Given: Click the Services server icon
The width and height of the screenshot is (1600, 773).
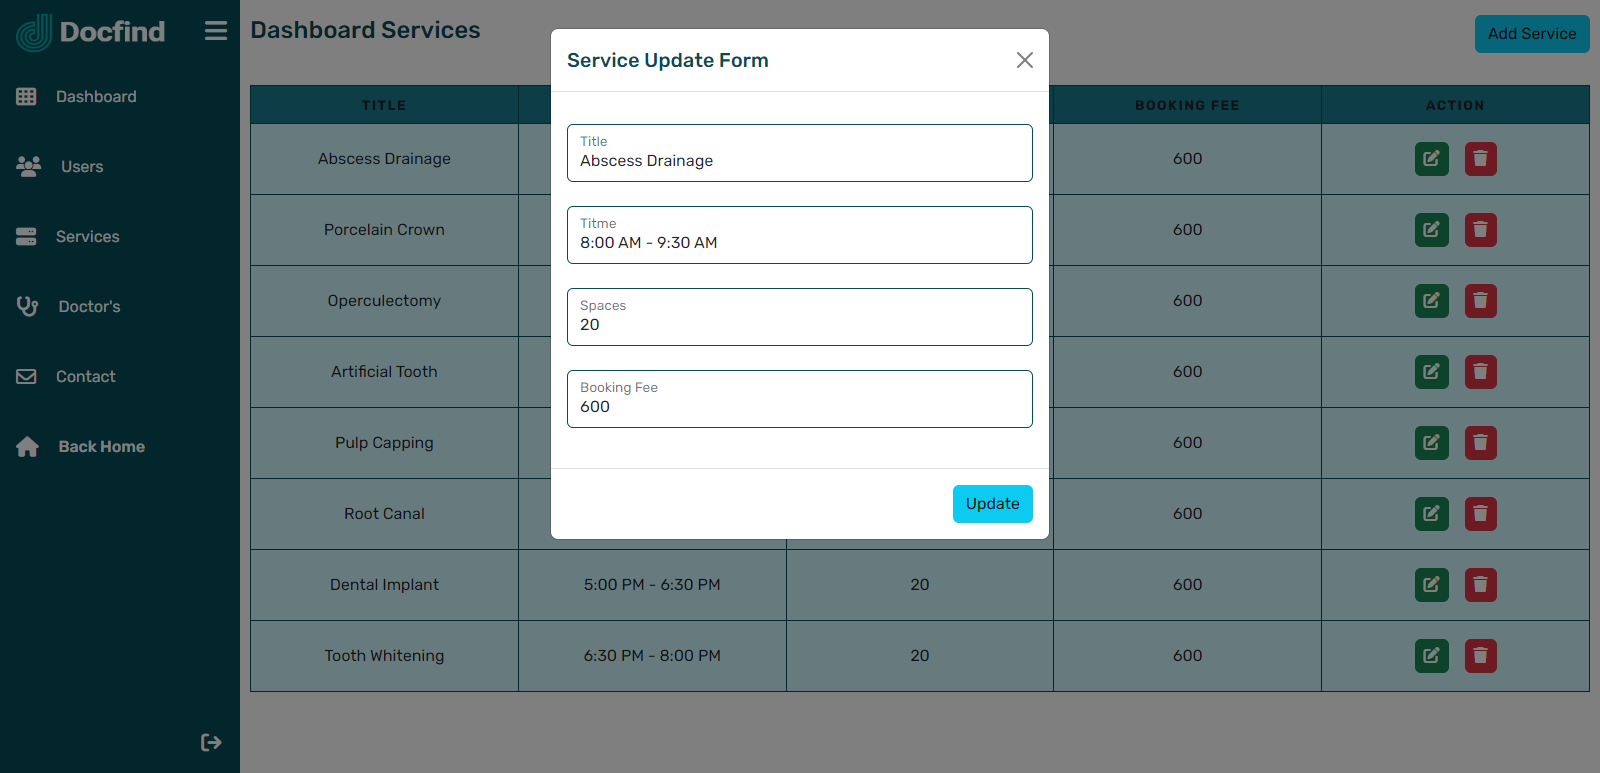Looking at the screenshot, I should tap(26, 237).
